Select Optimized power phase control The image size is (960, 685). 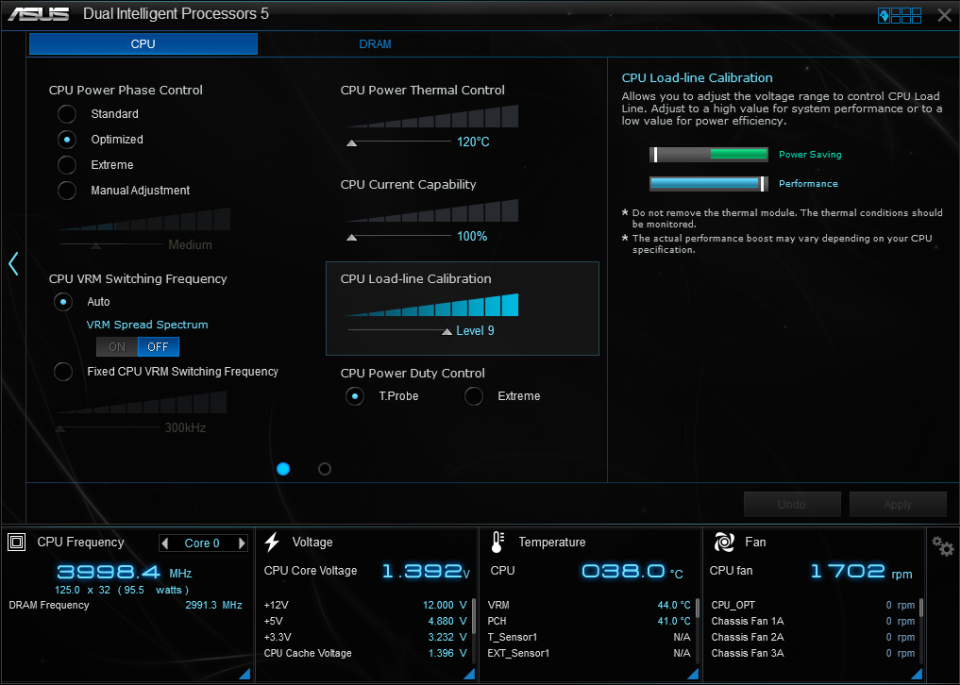coord(67,140)
